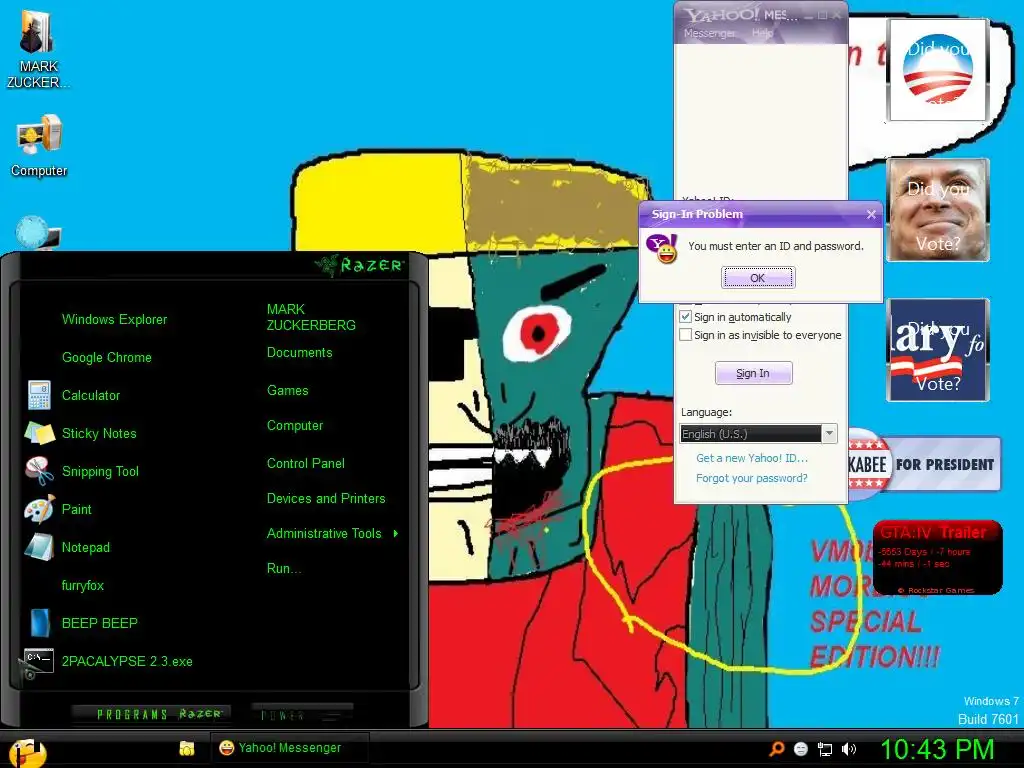Launch Google Chrome from Start menu
Image resolution: width=1024 pixels, height=768 pixels.
pyautogui.click(x=106, y=357)
